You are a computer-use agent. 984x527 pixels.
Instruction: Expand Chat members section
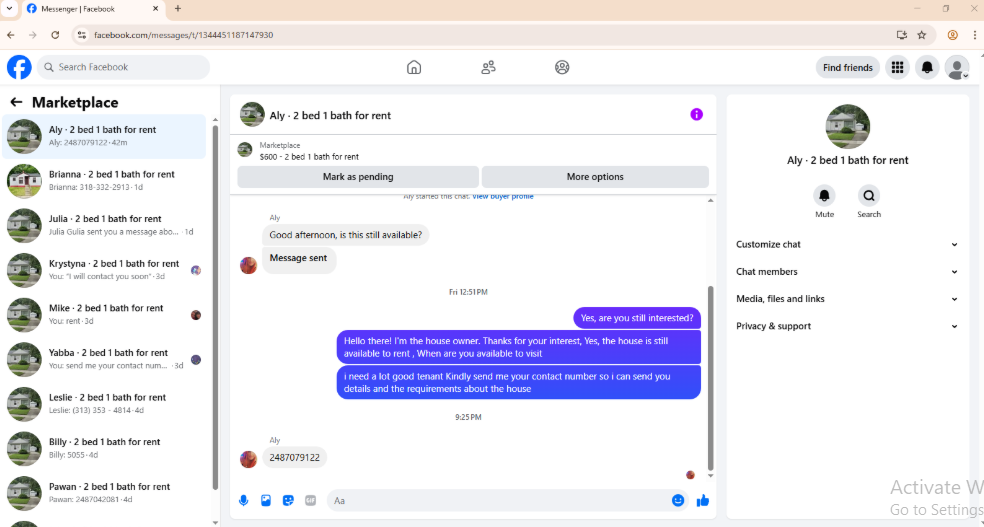(847, 272)
